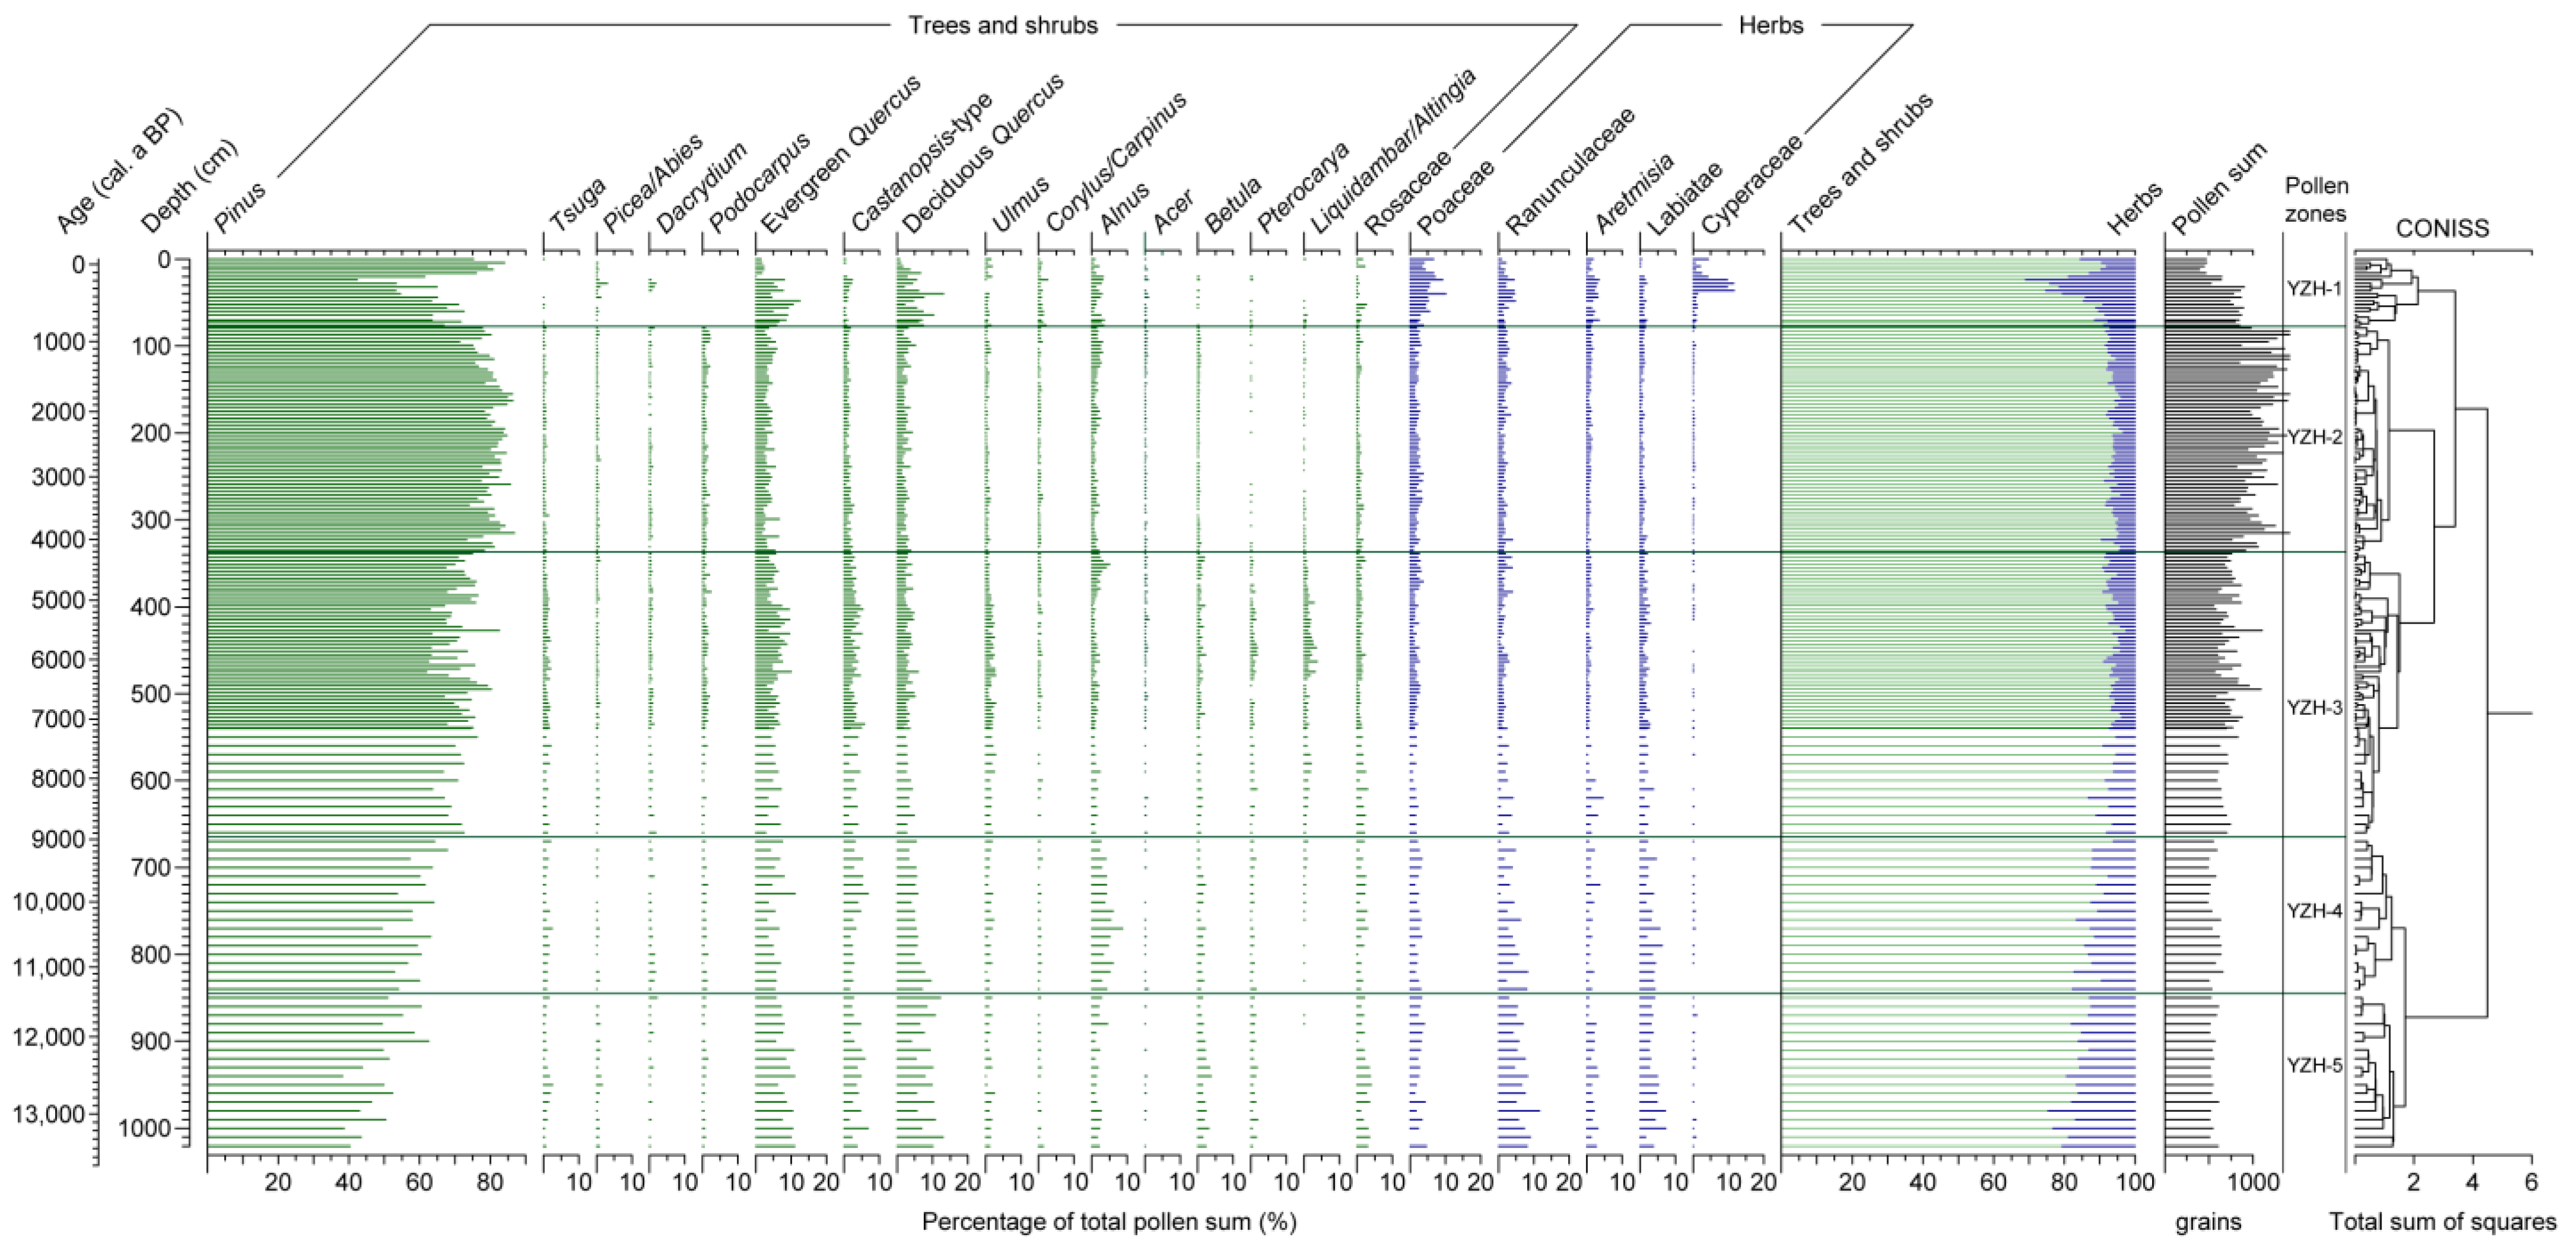The height and width of the screenshot is (1250, 2576).
Task: Click the Depth (cm) axis label
Action: coord(190,186)
